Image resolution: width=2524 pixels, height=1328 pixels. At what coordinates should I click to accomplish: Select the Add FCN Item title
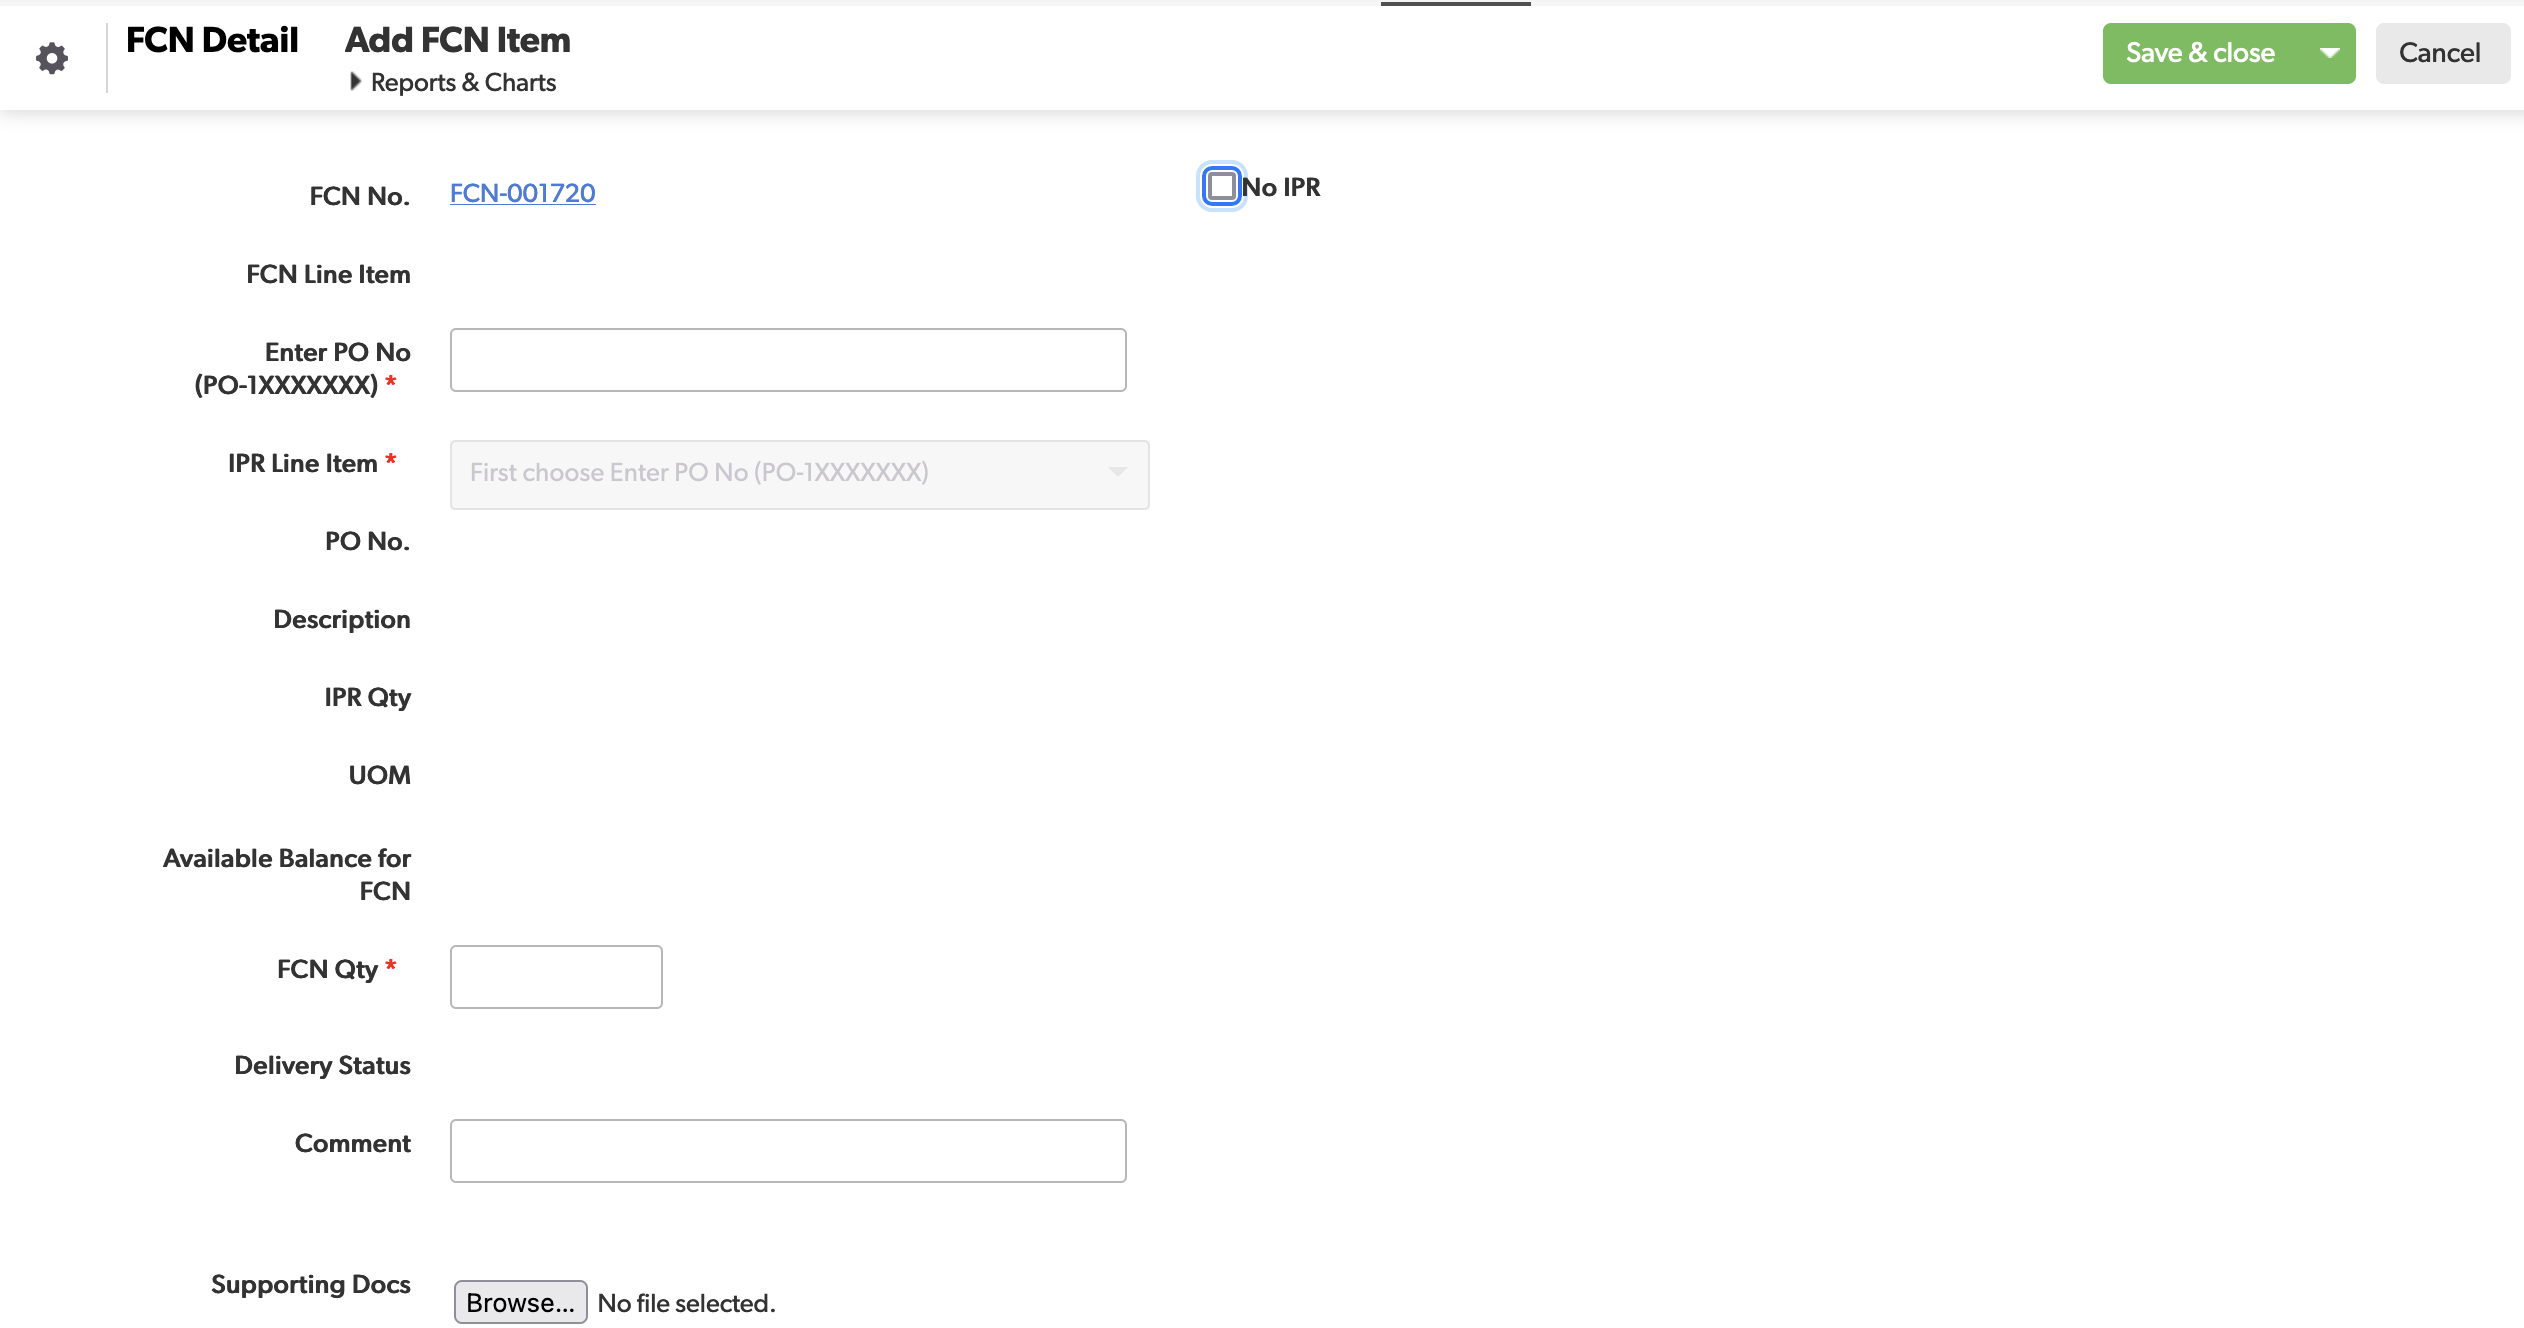458,40
